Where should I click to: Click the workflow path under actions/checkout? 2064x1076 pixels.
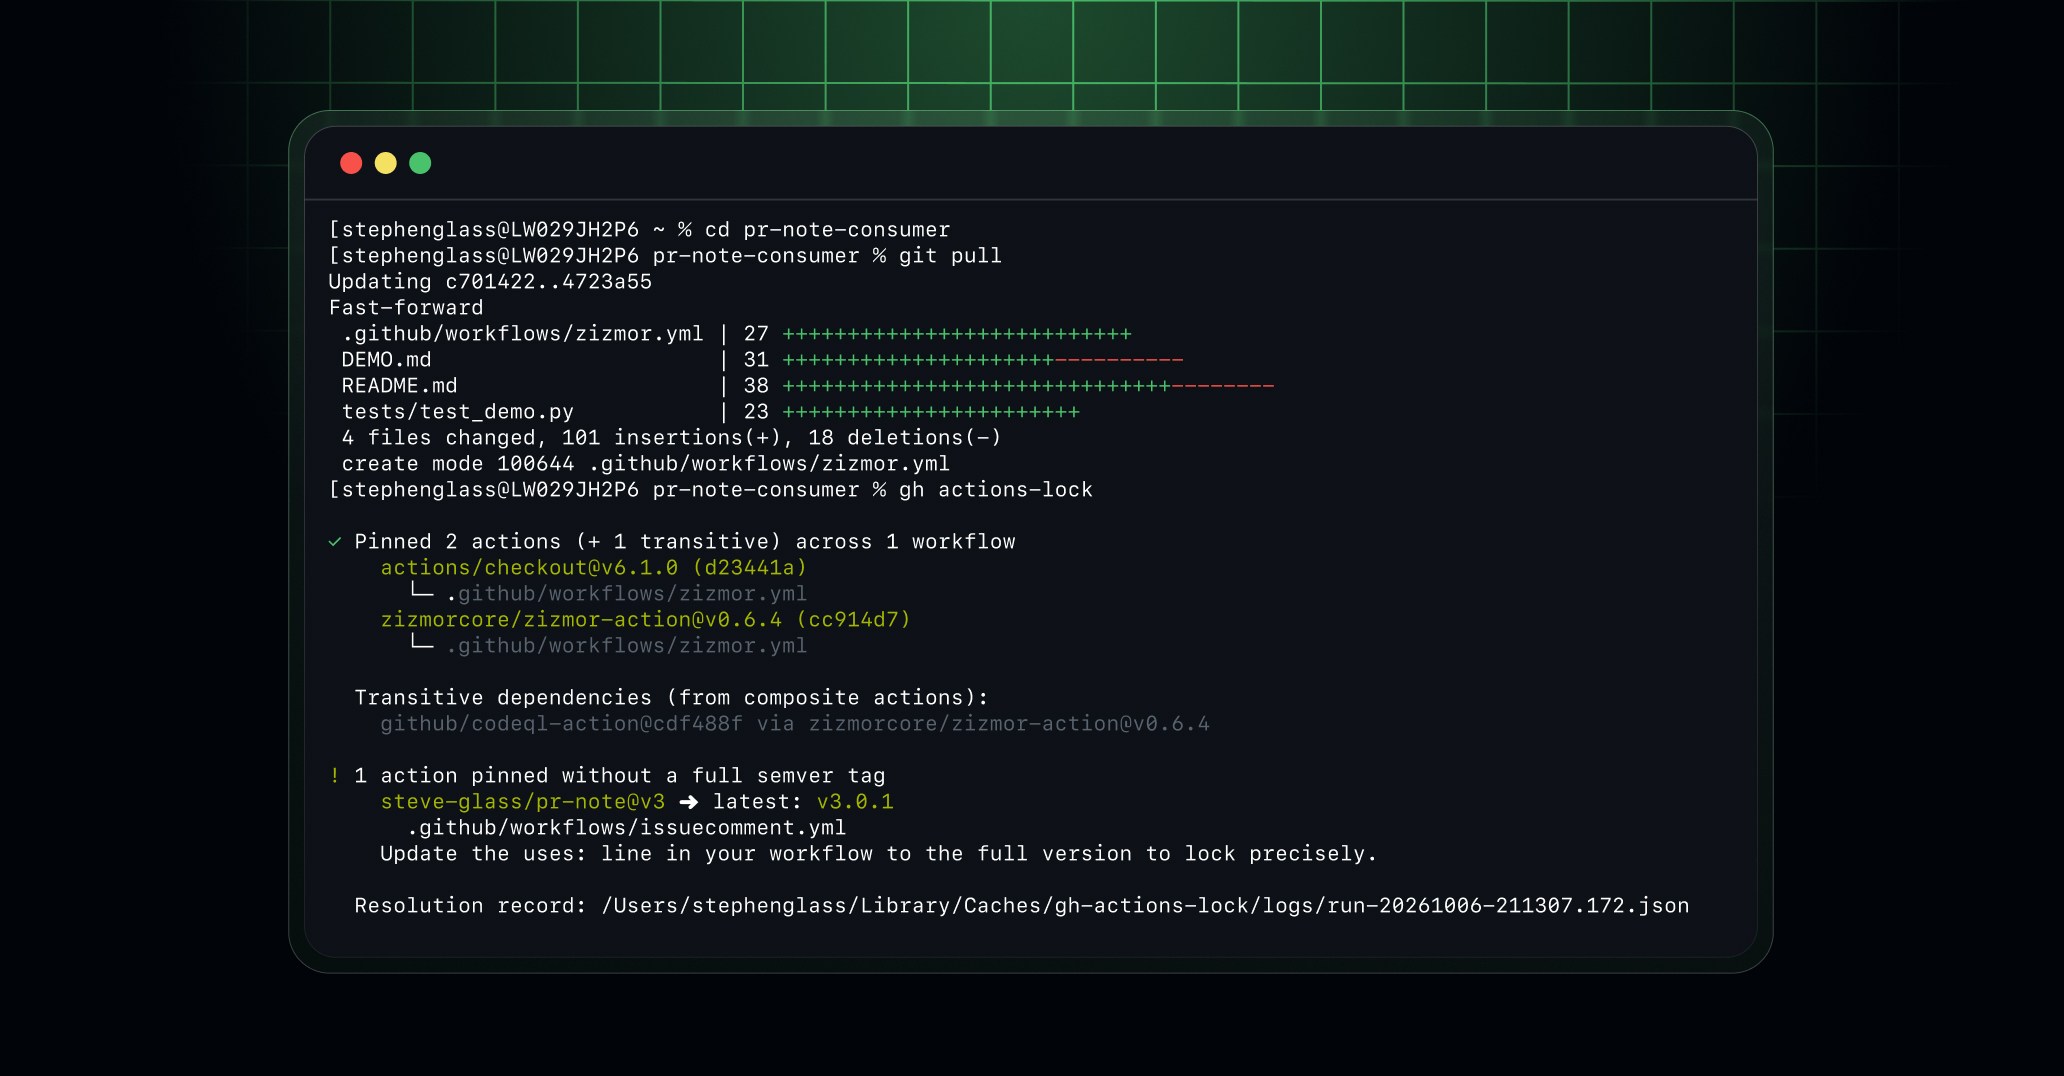[x=627, y=594]
